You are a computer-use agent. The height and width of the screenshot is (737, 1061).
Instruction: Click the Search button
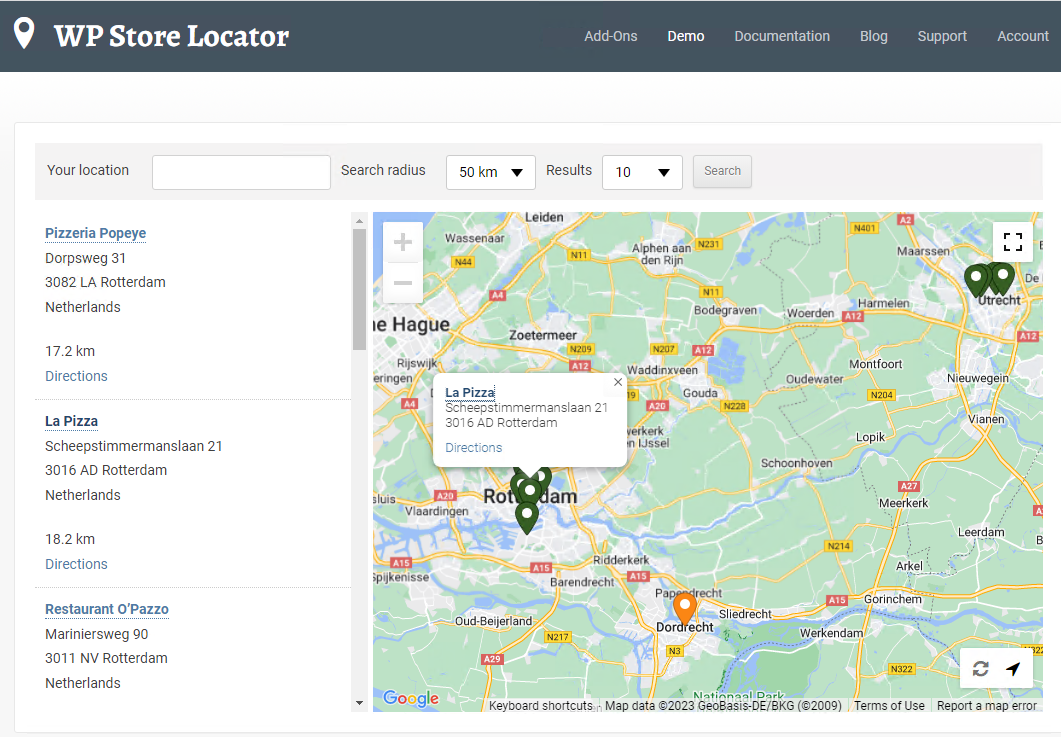tap(722, 171)
